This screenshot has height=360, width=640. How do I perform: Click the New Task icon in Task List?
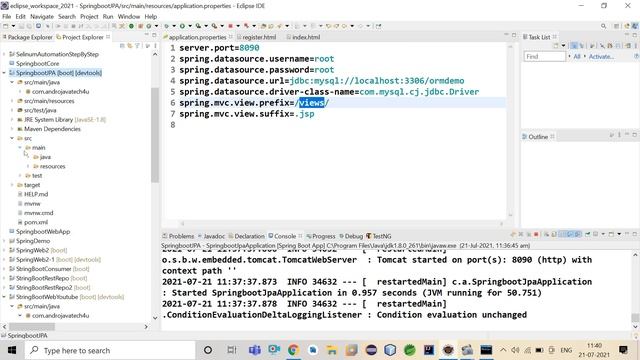(556, 45)
